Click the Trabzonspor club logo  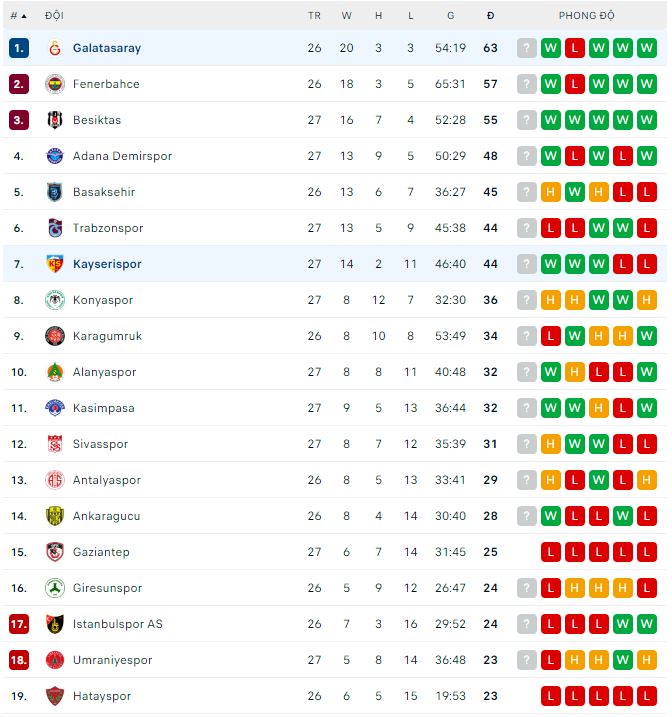pos(54,228)
